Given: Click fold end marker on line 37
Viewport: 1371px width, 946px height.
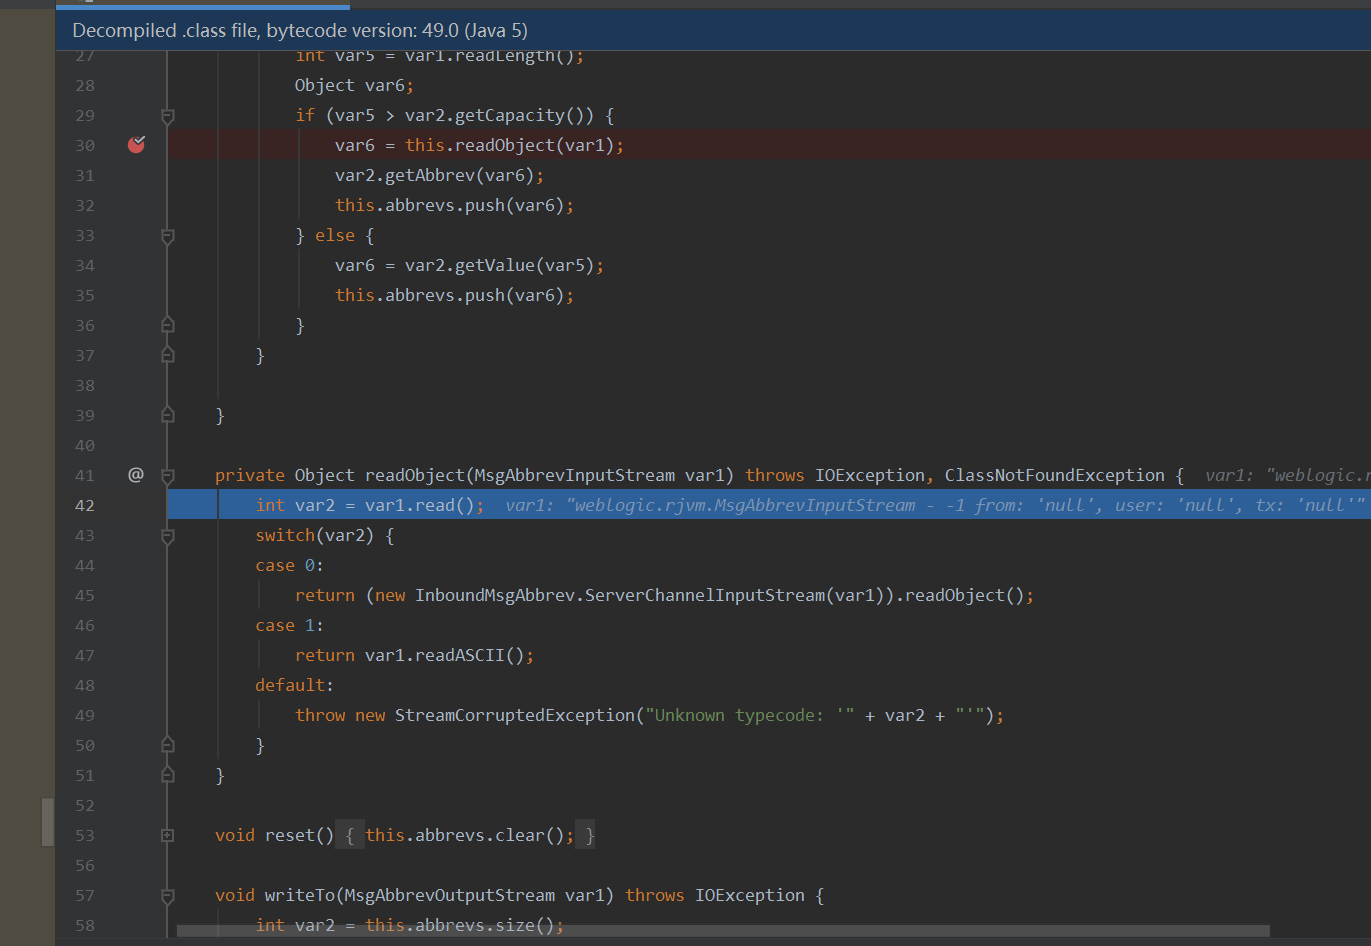Looking at the screenshot, I should (168, 355).
